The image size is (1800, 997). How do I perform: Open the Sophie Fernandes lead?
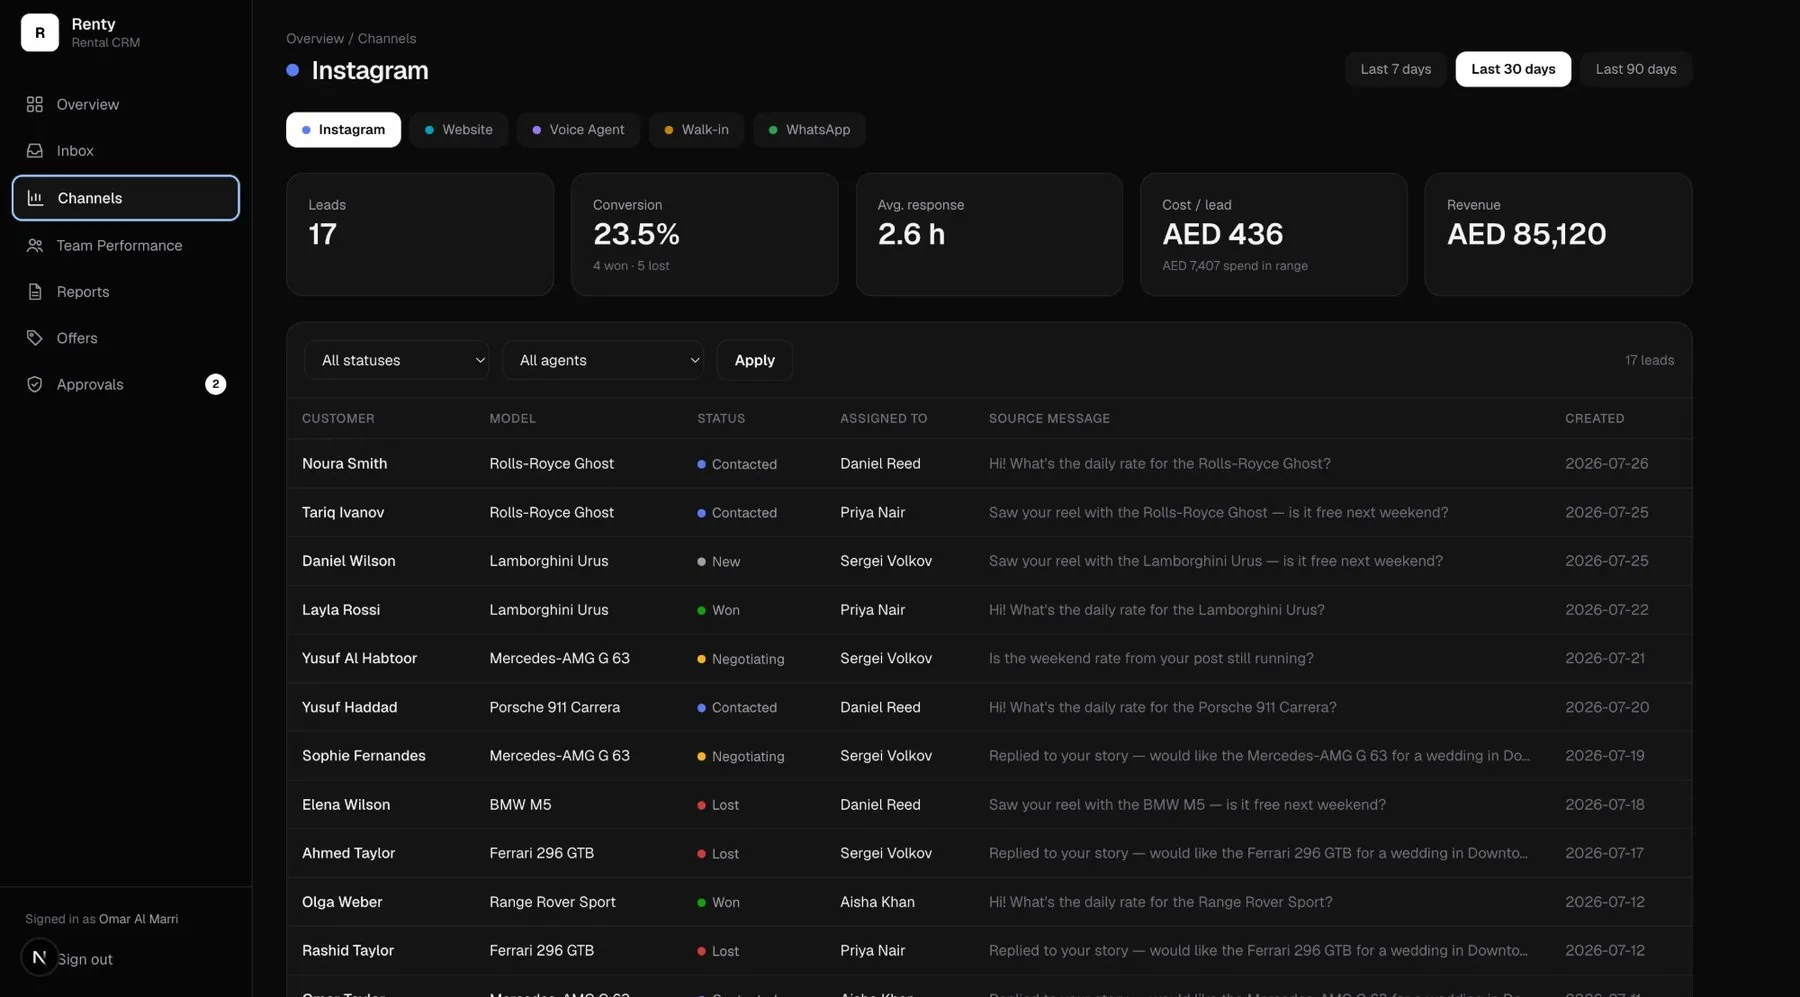coord(989,755)
